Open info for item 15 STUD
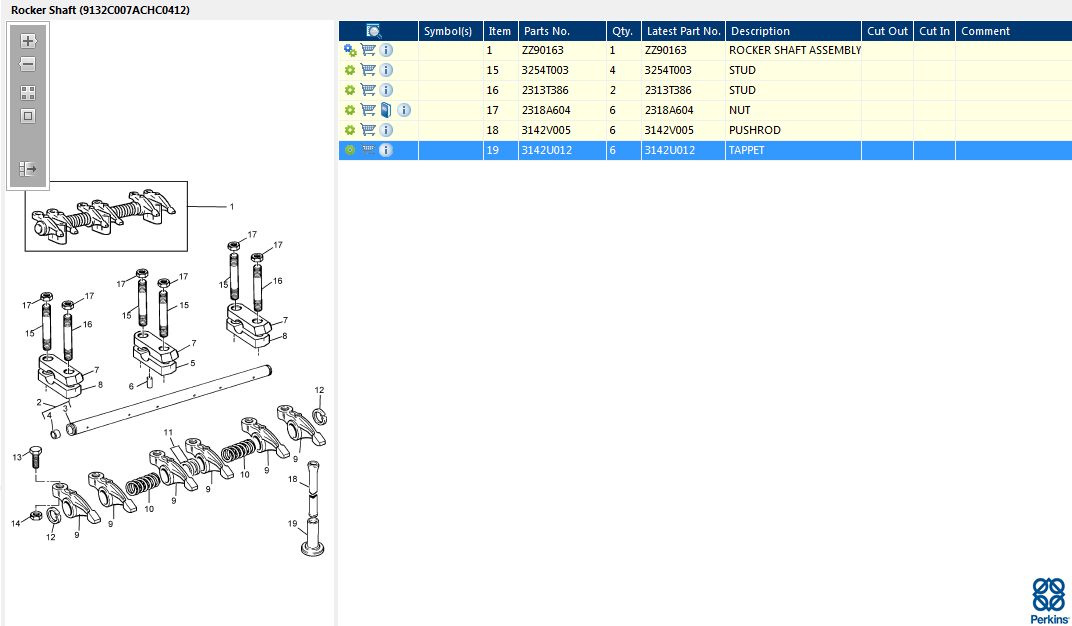The width and height of the screenshot is (1072, 626). (x=386, y=70)
